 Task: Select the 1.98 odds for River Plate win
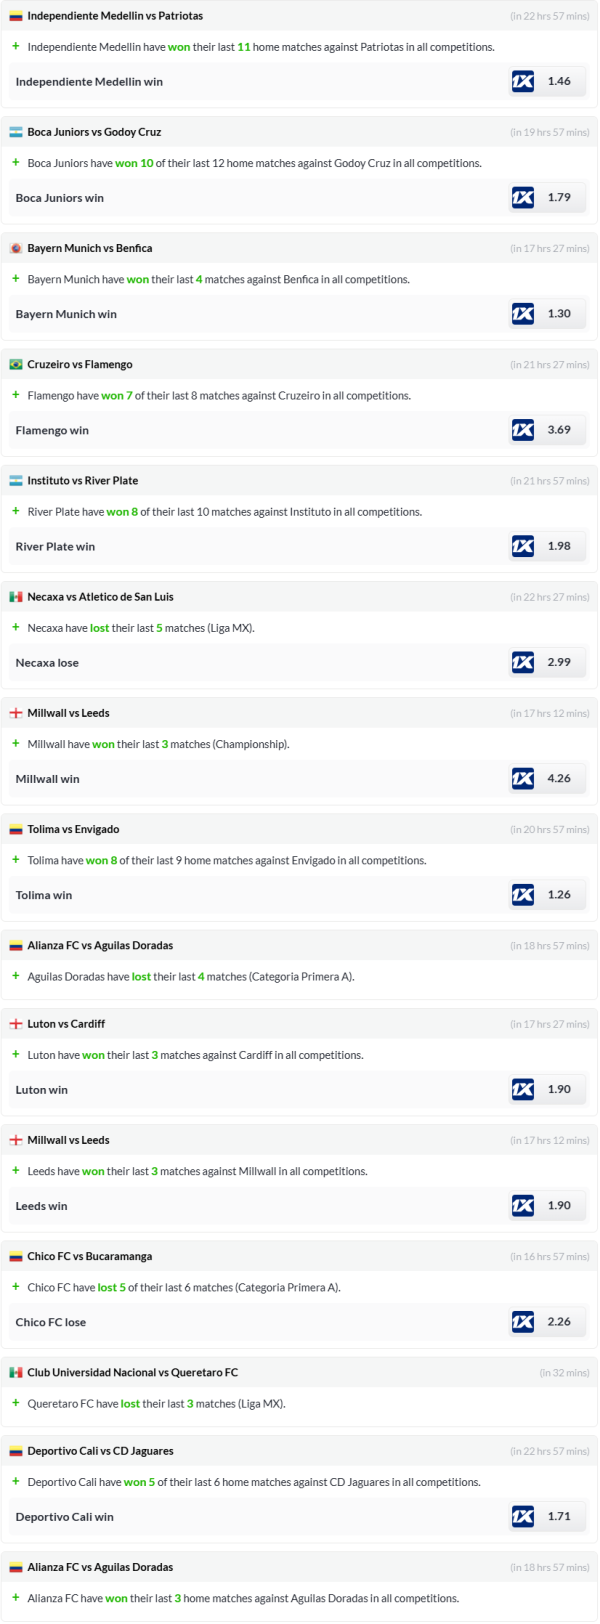(x=559, y=546)
